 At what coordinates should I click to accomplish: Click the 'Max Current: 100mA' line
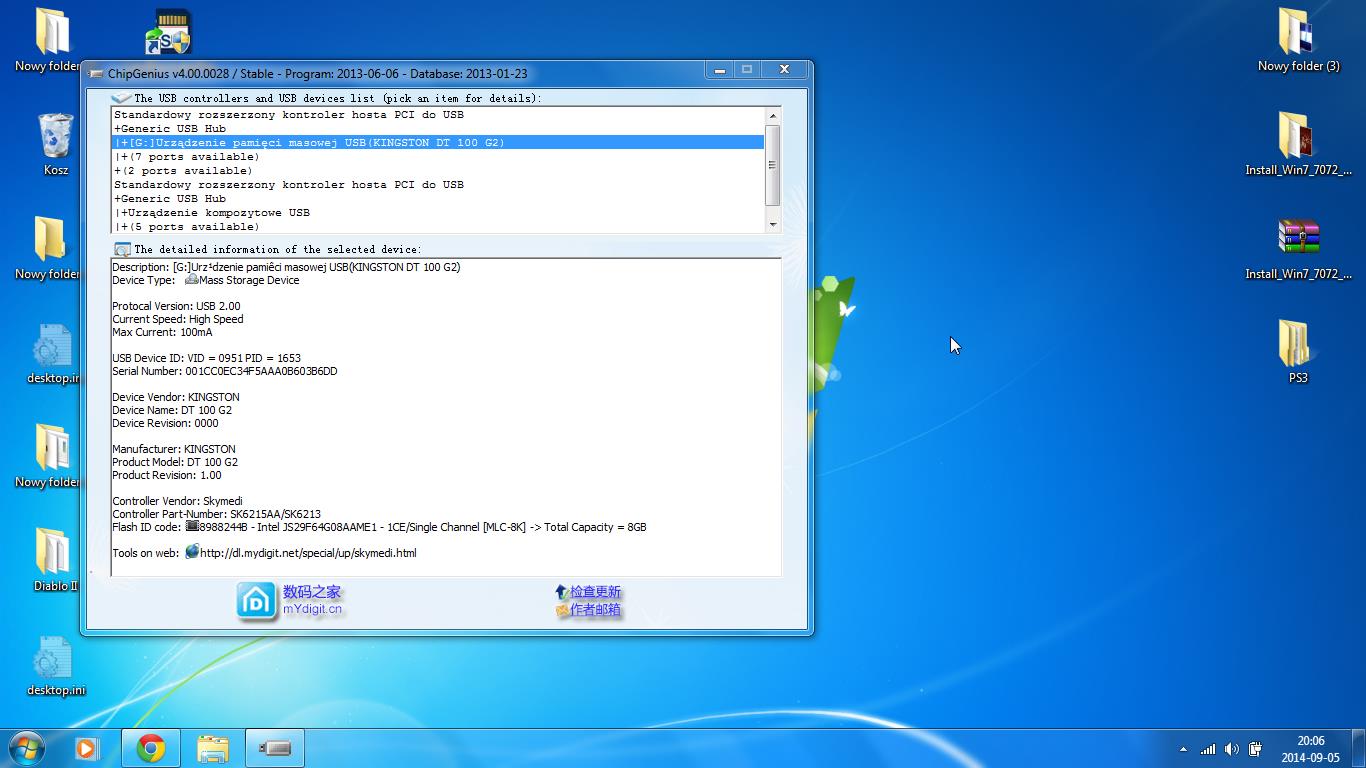(x=162, y=332)
